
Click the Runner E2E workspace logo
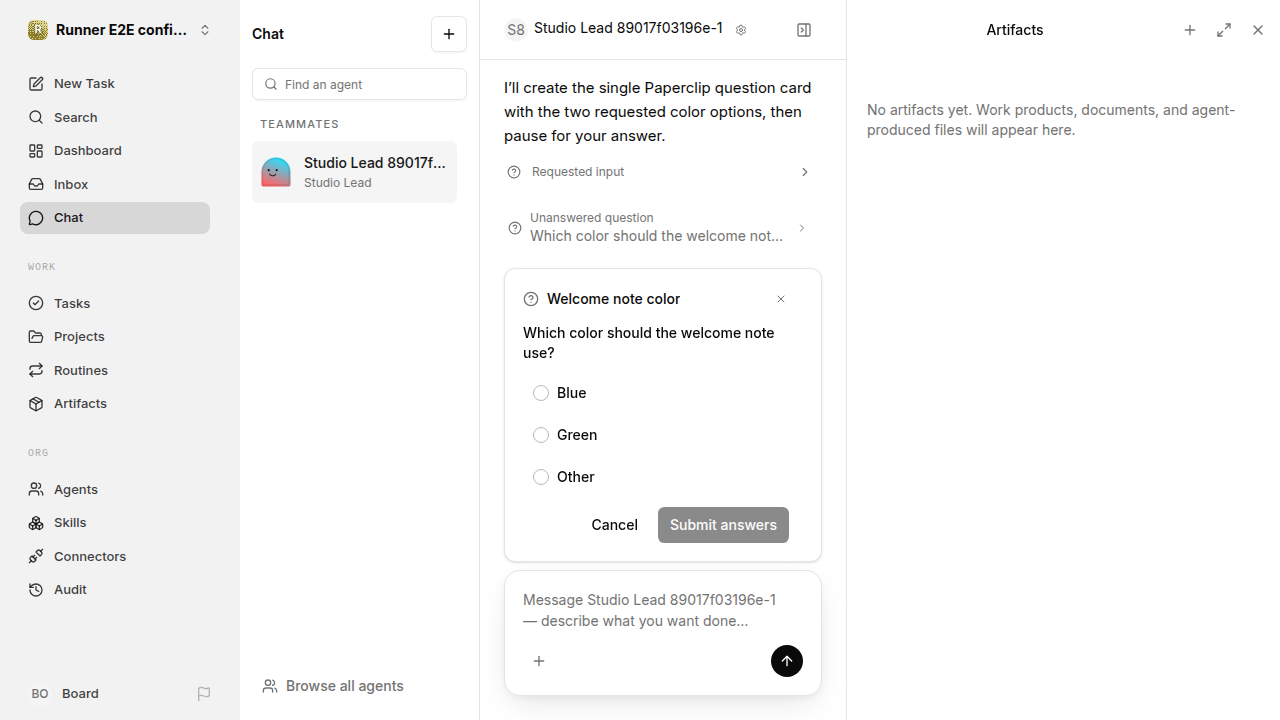[x=38, y=30]
